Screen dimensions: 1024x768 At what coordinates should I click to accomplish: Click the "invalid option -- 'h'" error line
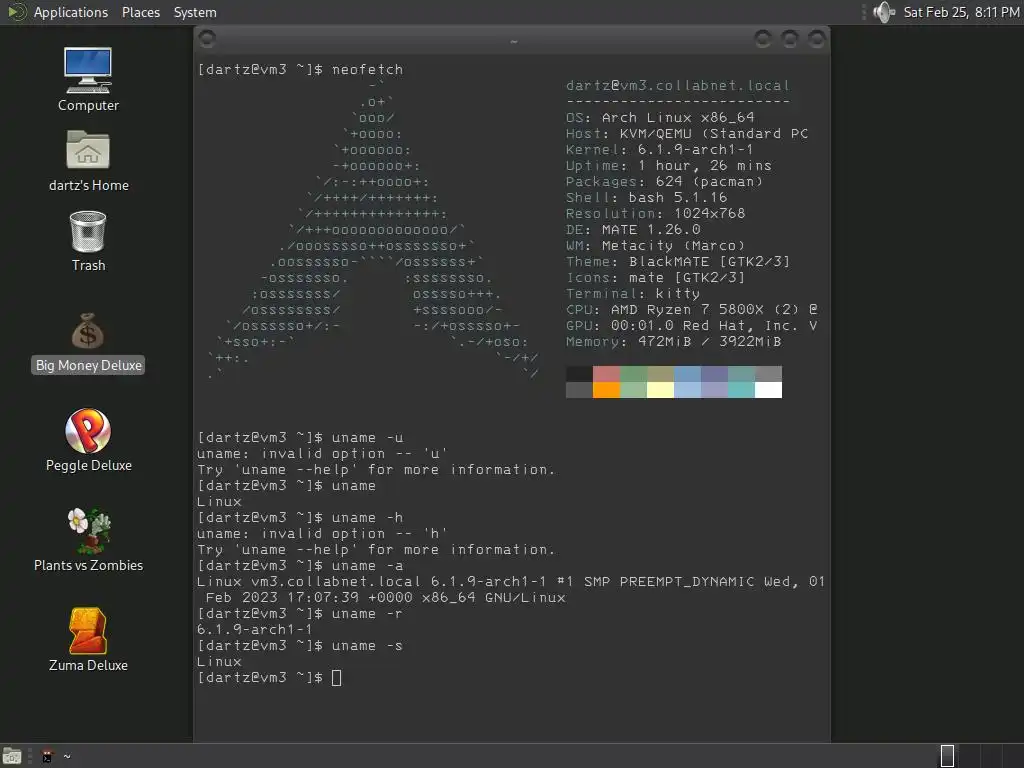pos(323,534)
